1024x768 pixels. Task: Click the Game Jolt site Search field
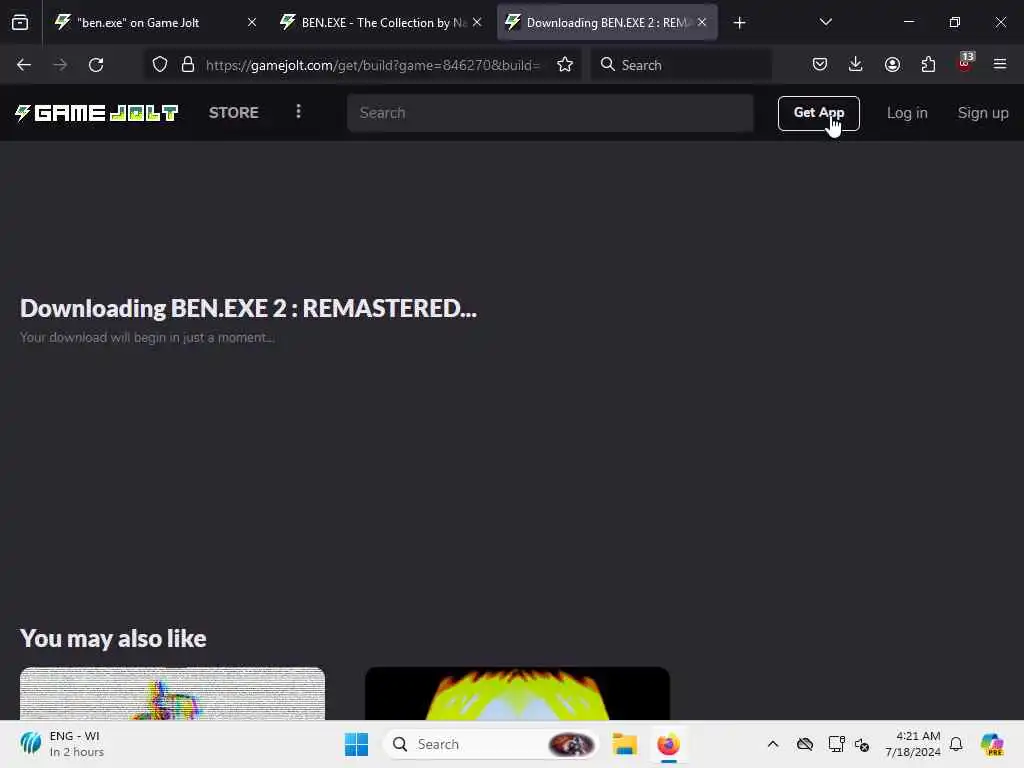(550, 113)
